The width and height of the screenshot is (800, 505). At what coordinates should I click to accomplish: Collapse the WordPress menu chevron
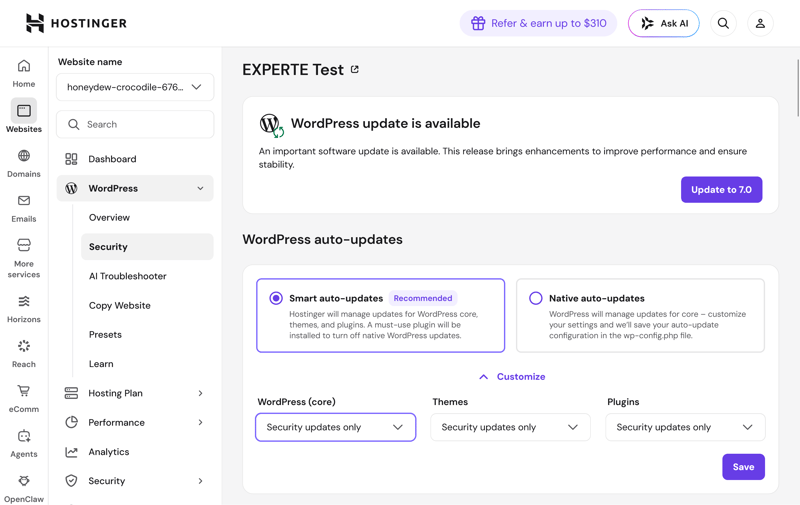tap(201, 188)
